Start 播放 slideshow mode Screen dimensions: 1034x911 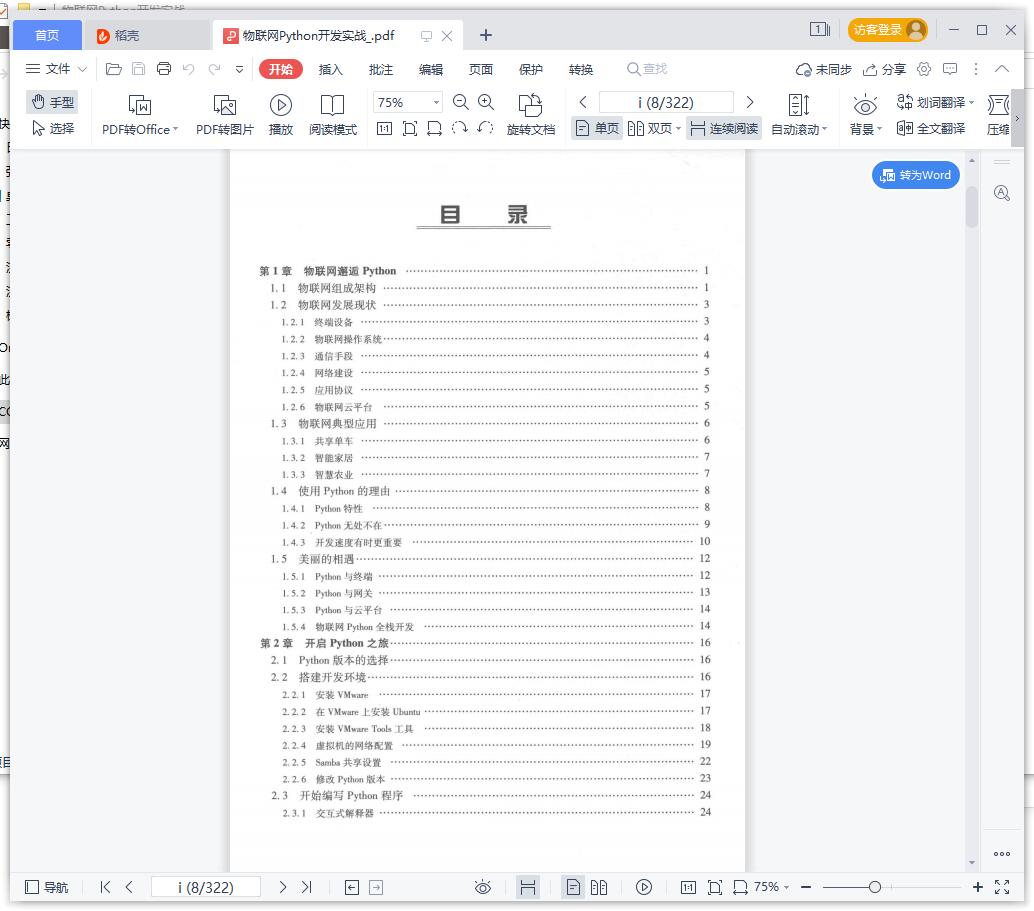(281, 115)
